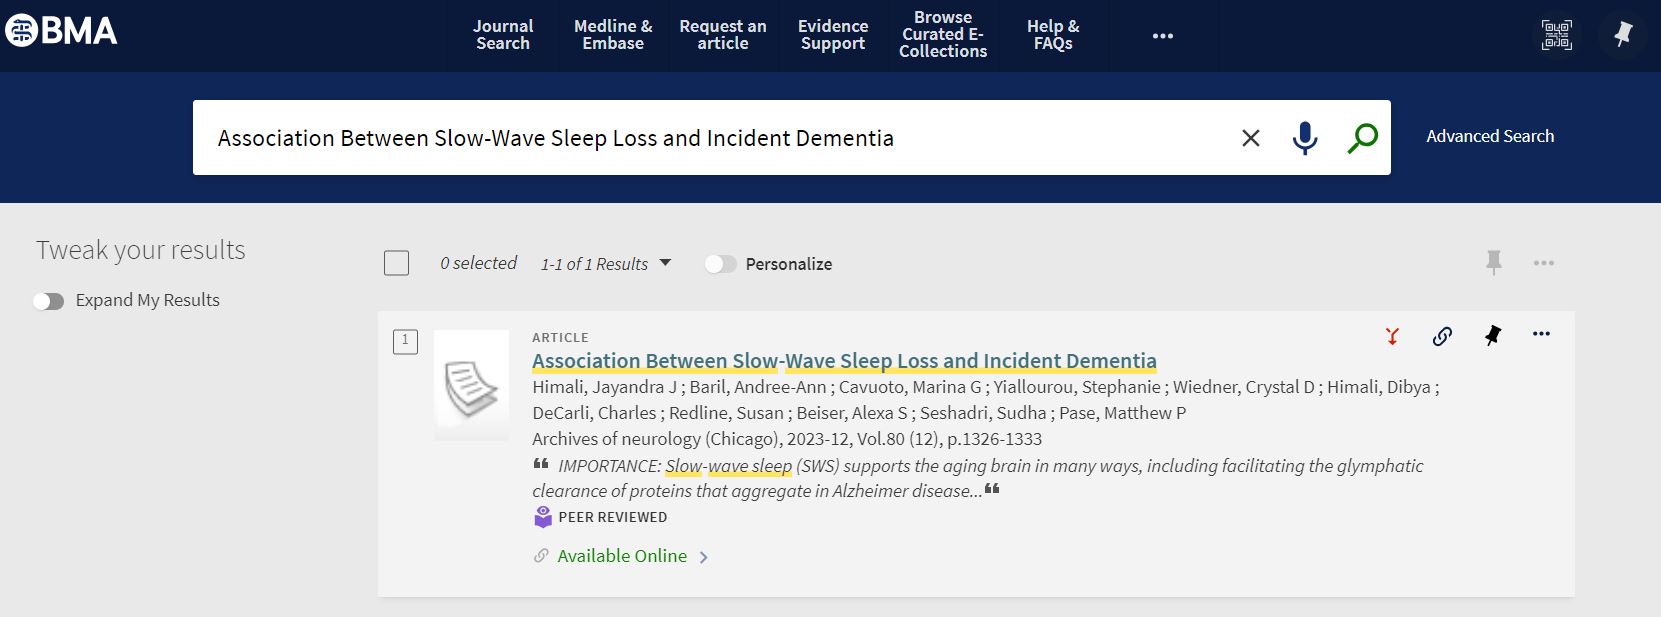Open pinned favorites from header pin icon
1661x617 pixels.
pyautogui.click(x=1622, y=36)
